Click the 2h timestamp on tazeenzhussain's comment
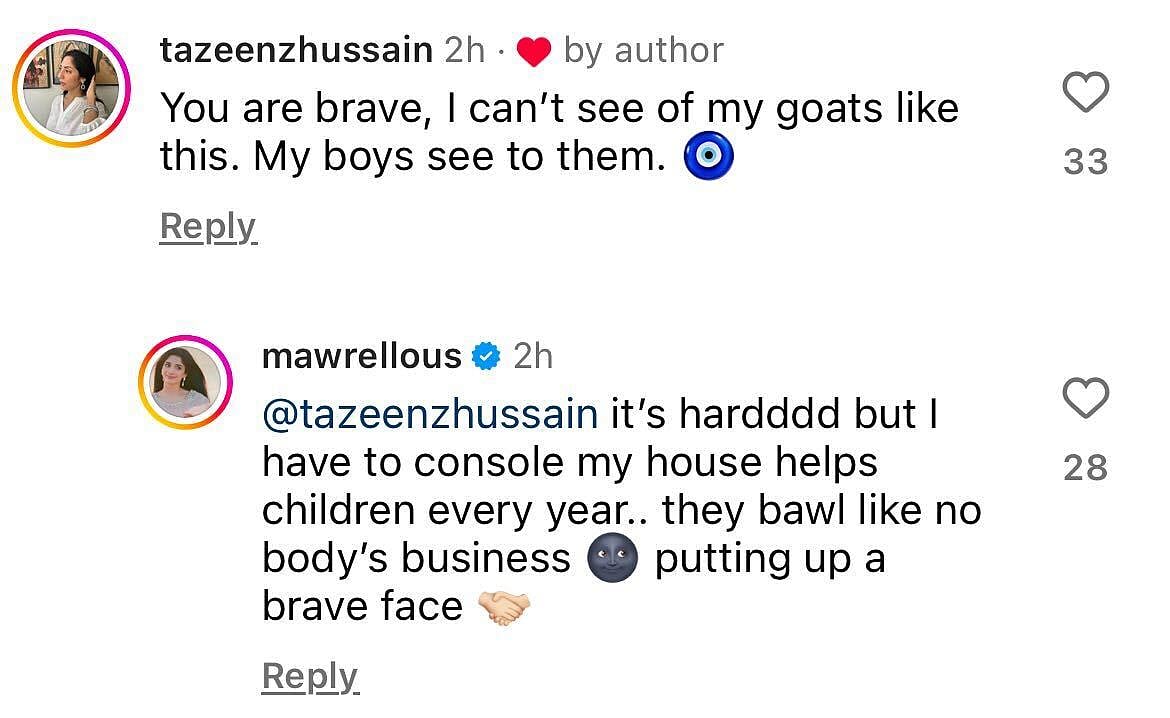 (464, 51)
